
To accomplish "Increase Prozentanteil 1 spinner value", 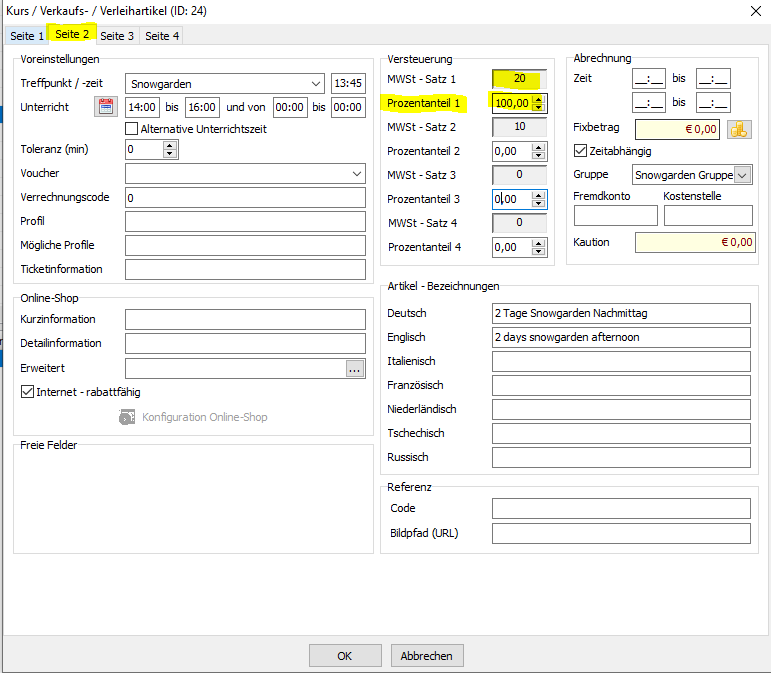I will (538, 99).
